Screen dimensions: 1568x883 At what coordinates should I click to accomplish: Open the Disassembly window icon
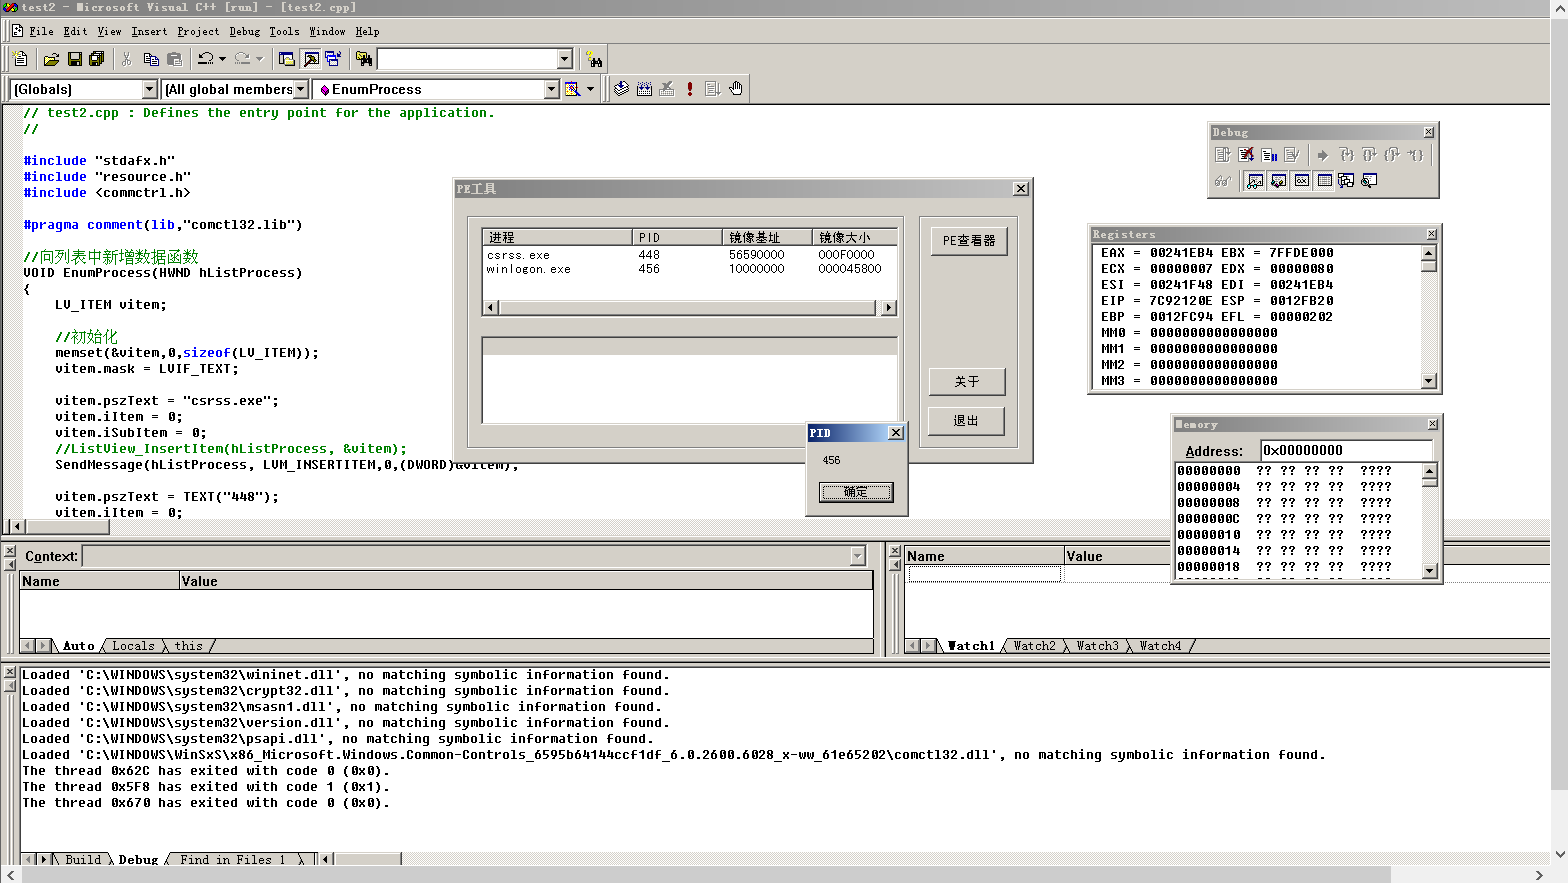point(1369,180)
